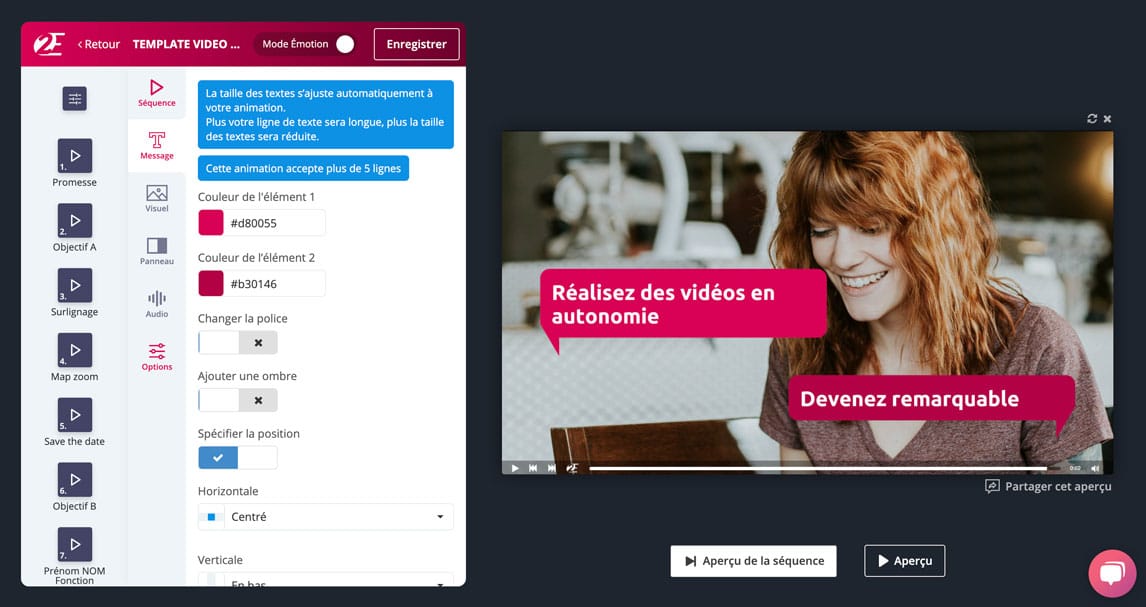Viewport: 1146px width, 607px height.
Task: Choose the Map zoom sequence
Action: pos(75,350)
